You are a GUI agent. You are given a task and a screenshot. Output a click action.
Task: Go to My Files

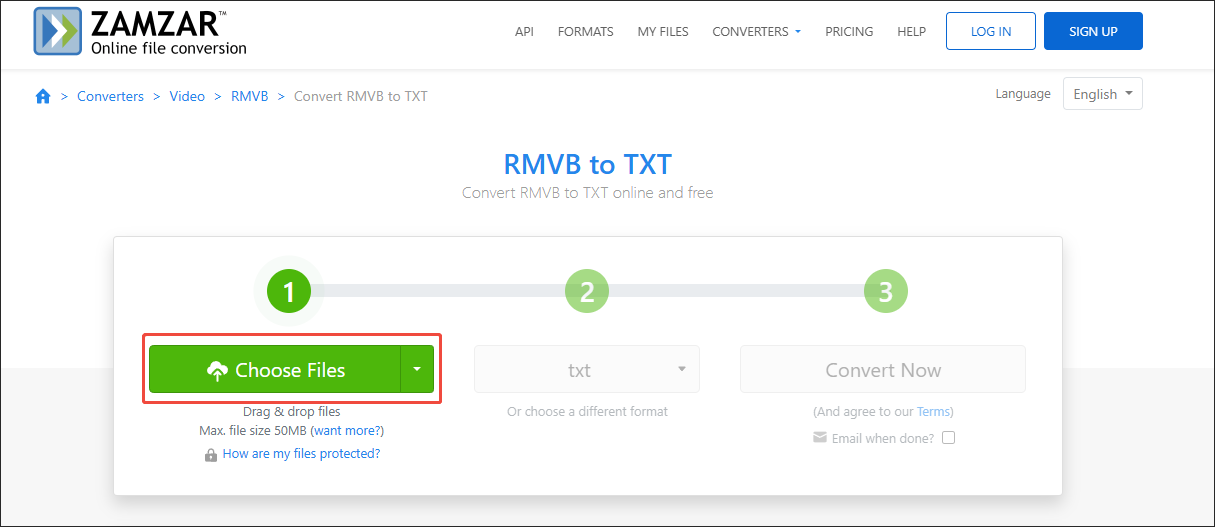coord(663,31)
